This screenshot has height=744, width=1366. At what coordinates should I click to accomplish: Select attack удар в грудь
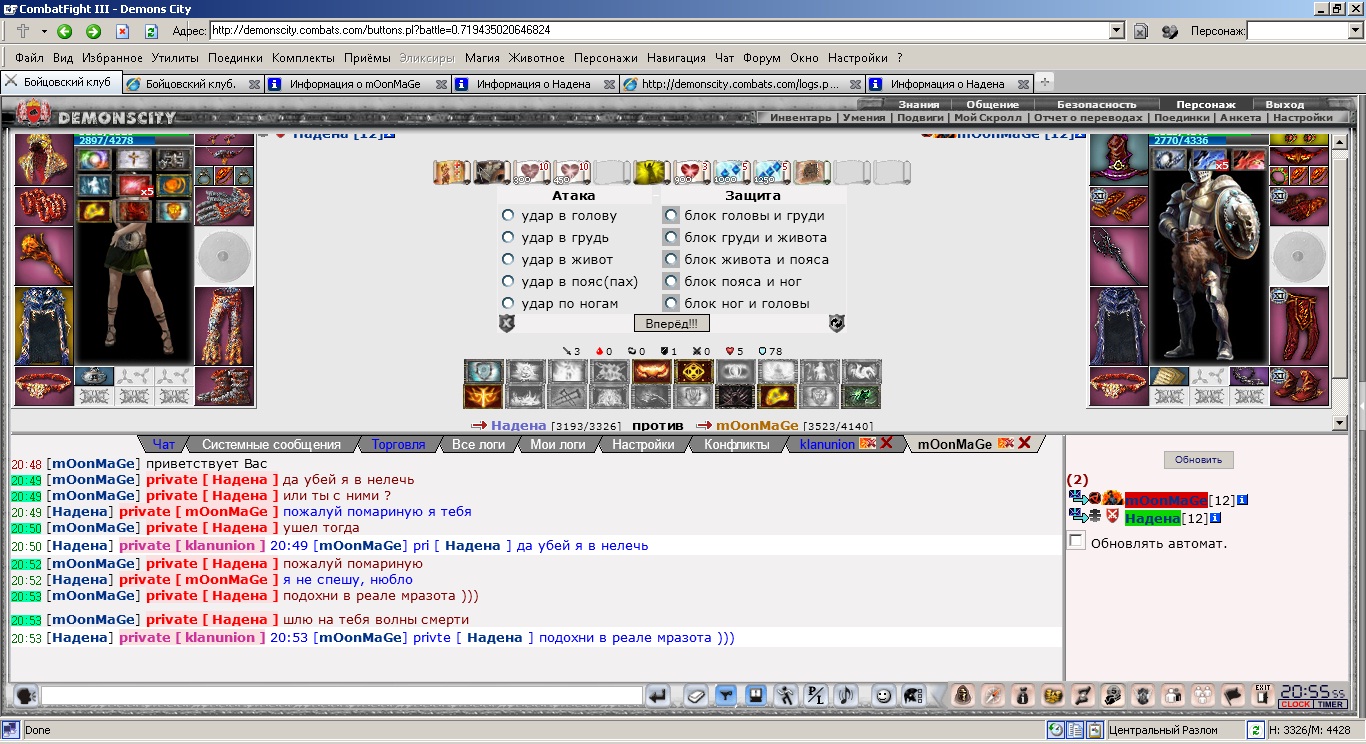tap(507, 237)
